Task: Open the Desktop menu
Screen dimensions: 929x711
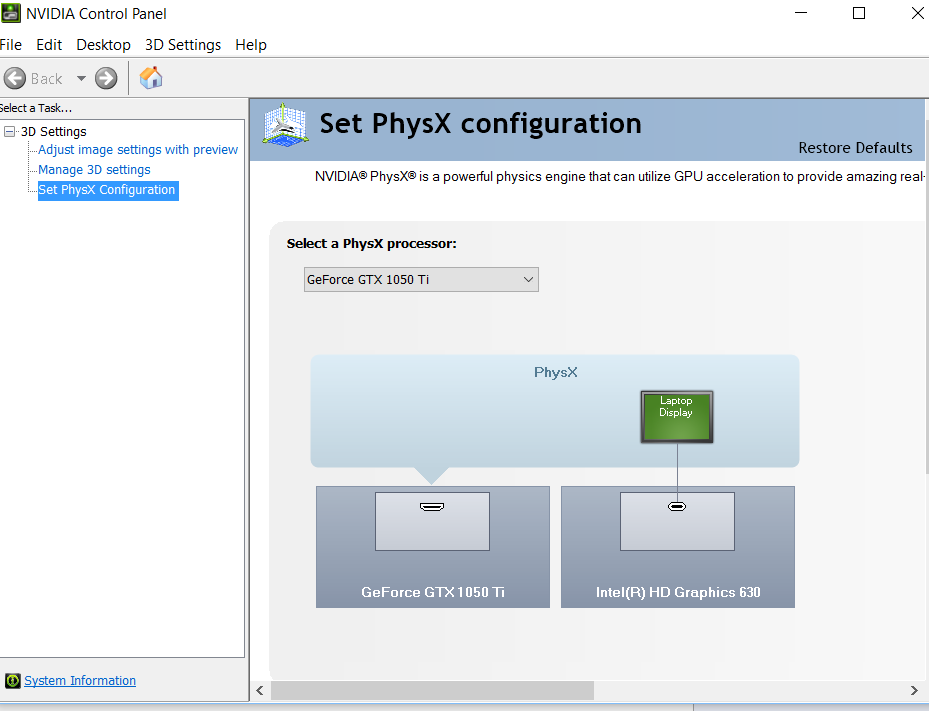Action: click(104, 45)
